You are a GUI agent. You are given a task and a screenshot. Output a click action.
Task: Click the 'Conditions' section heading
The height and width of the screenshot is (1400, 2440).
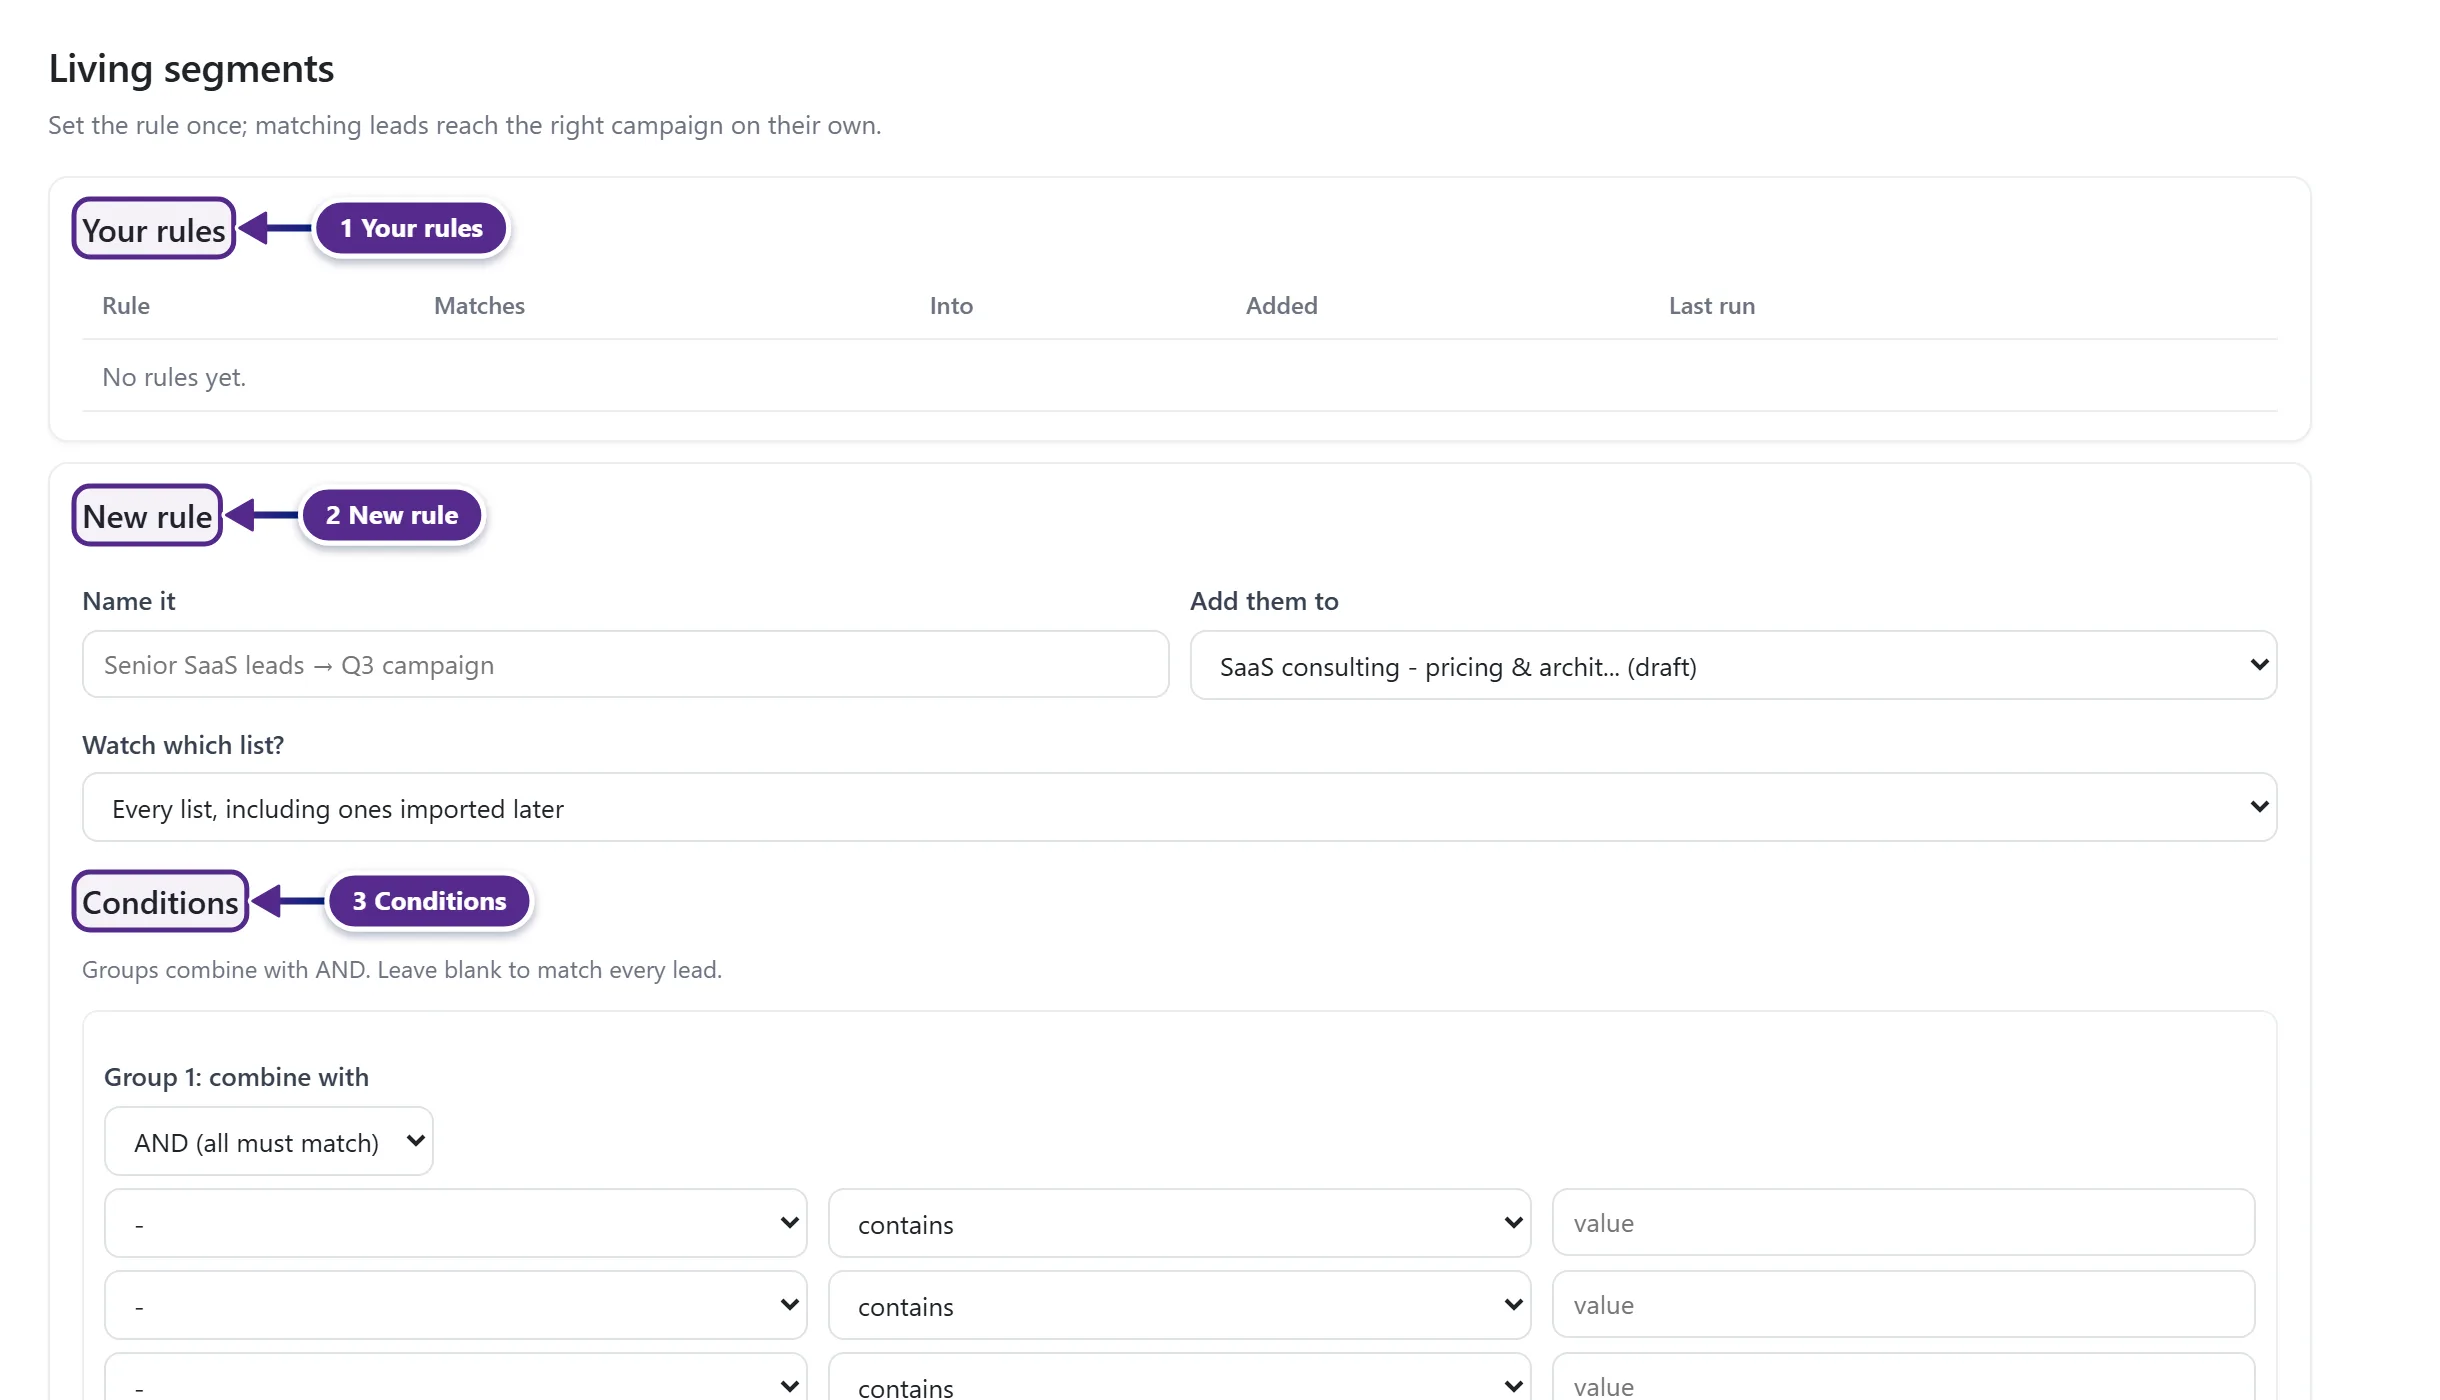(160, 902)
